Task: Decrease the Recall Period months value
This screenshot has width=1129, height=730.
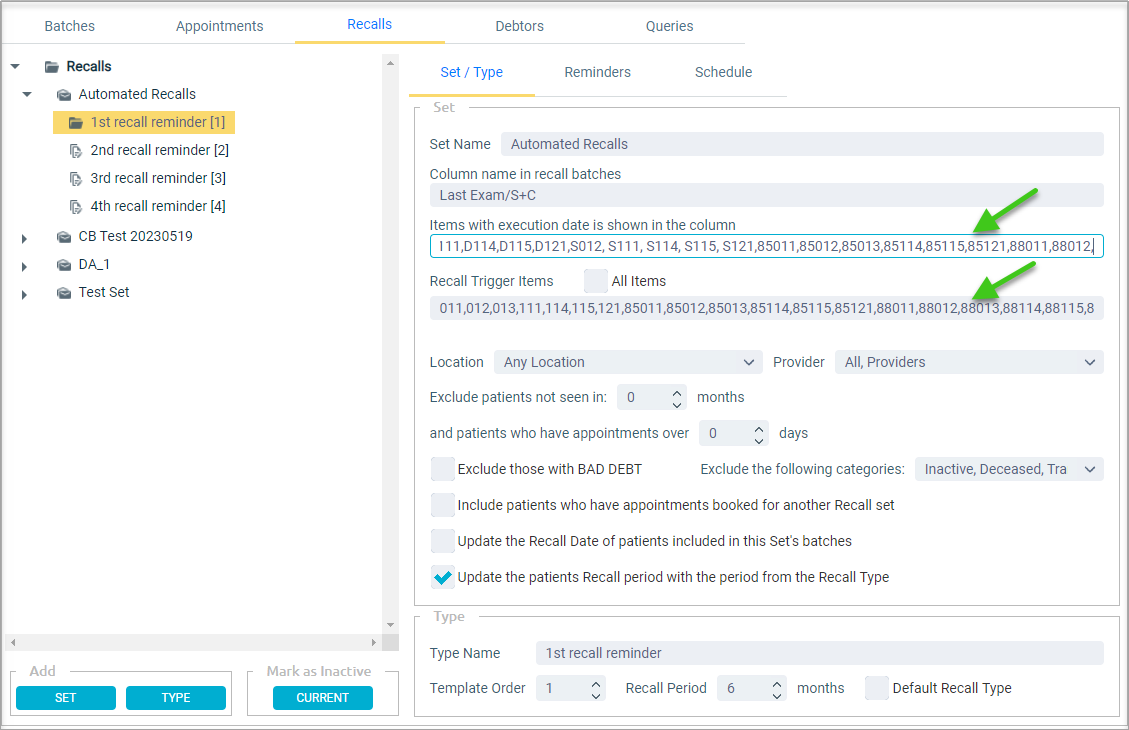Action: point(777,695)
